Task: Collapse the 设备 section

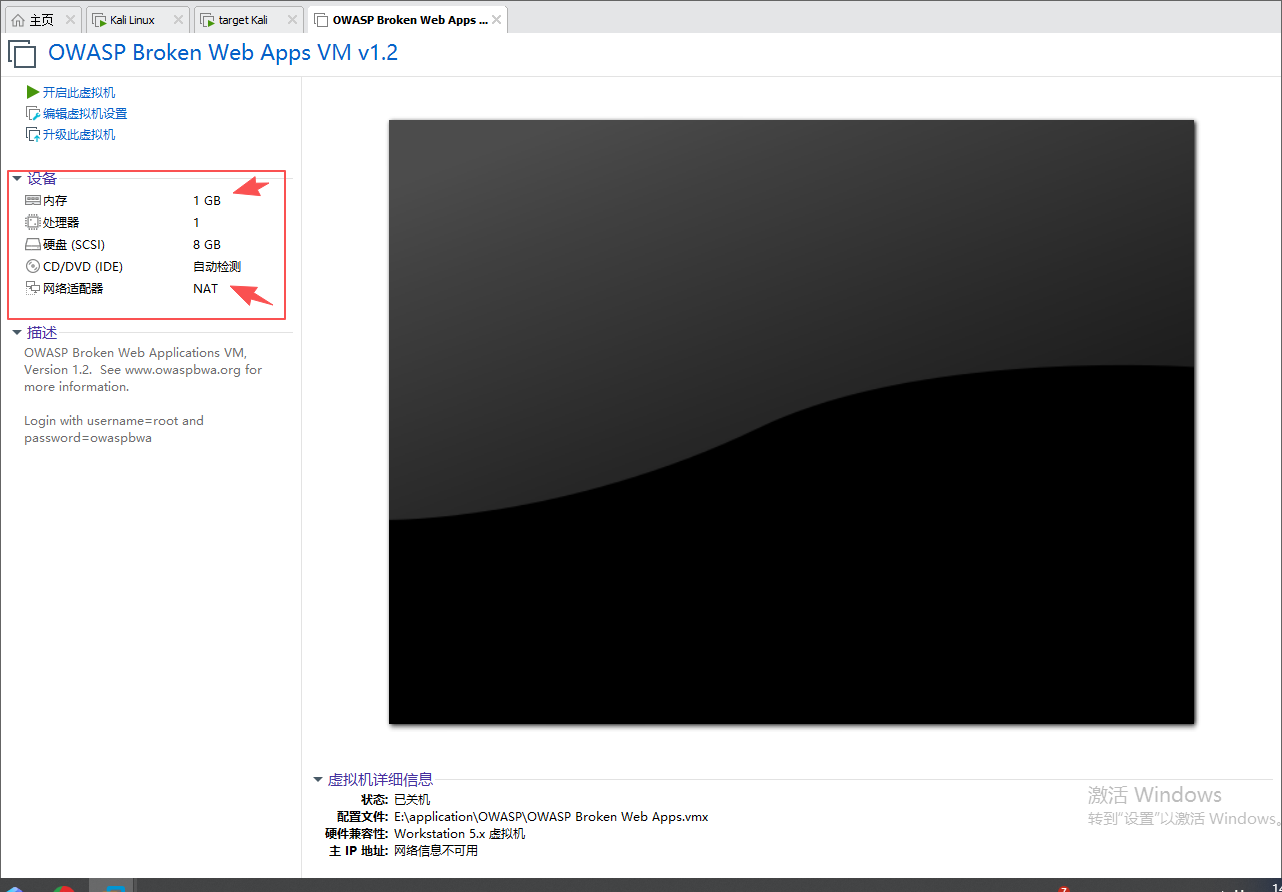Action: point(17,179)
